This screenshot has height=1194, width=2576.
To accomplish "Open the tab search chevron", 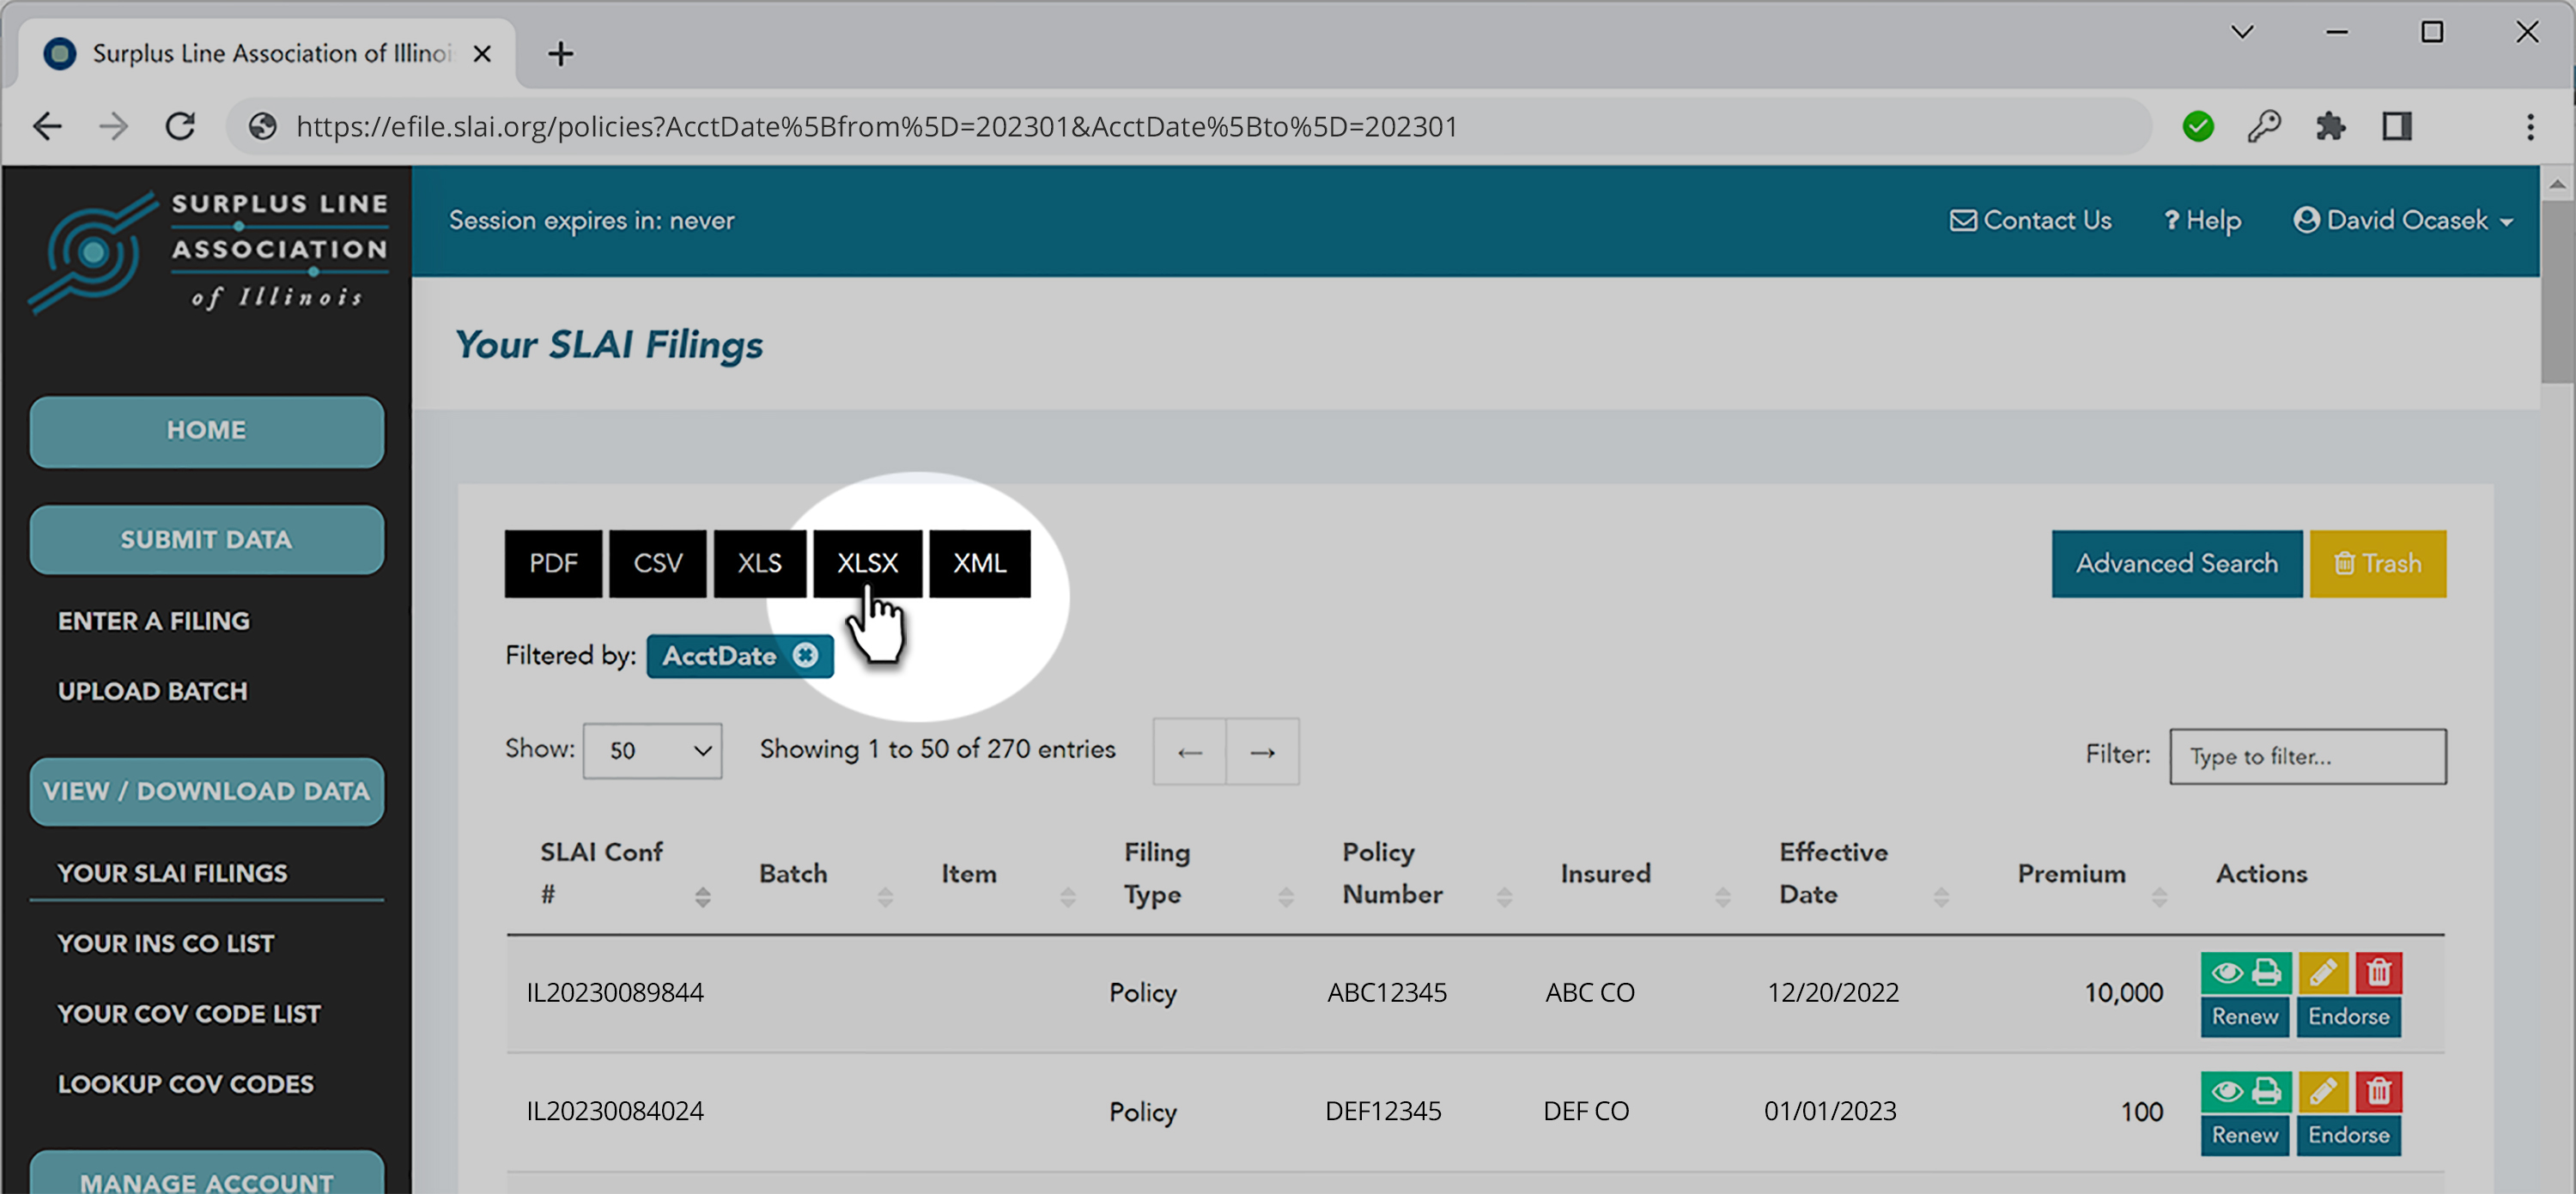I will pos(2243,32).
